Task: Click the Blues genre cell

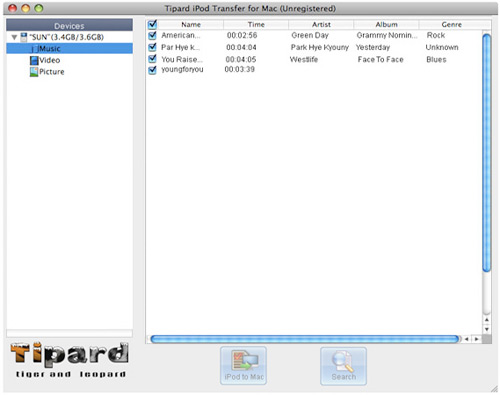Action: (x=436, y=59)
